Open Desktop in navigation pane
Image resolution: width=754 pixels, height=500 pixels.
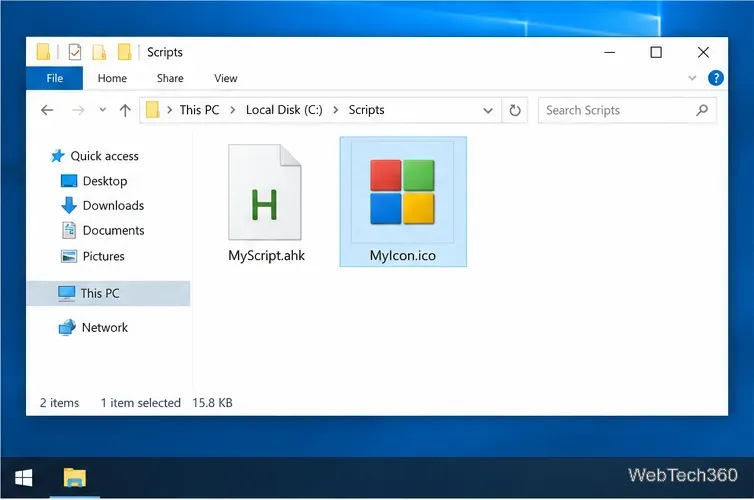pyautogui.click(x=94, y=181)
